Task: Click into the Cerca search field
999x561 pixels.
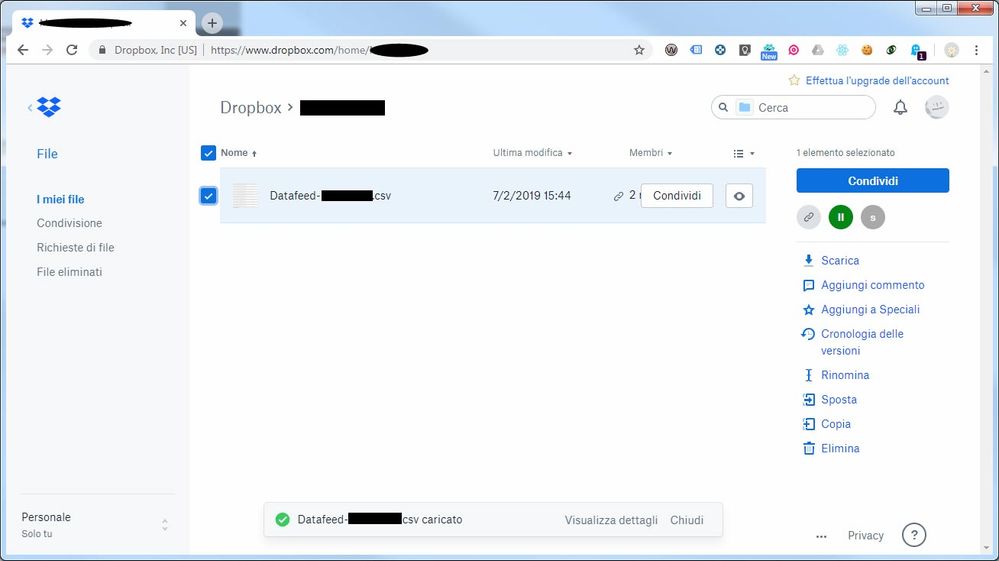Action: (793, 108)
